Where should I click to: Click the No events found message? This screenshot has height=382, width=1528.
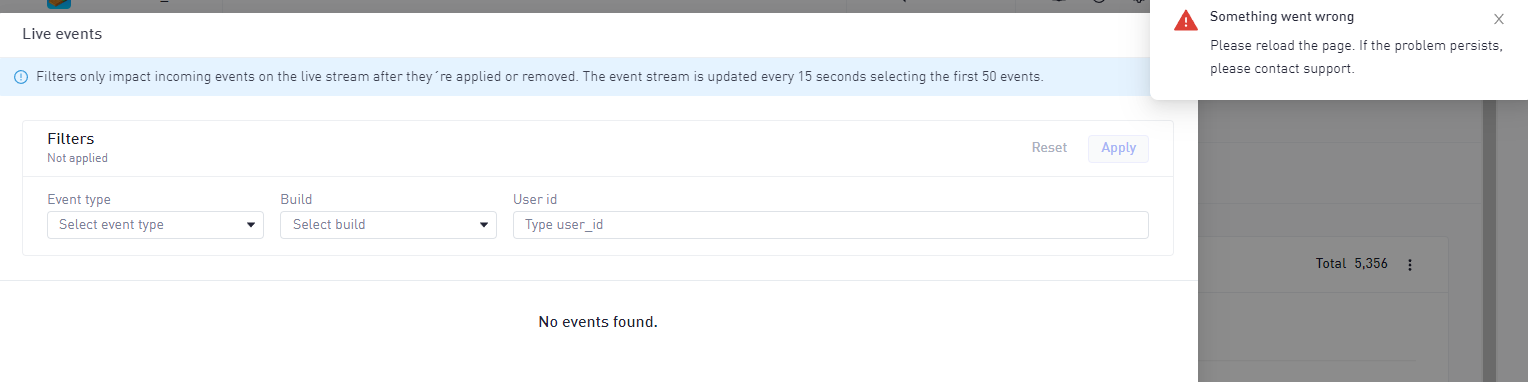pos(598,322)
